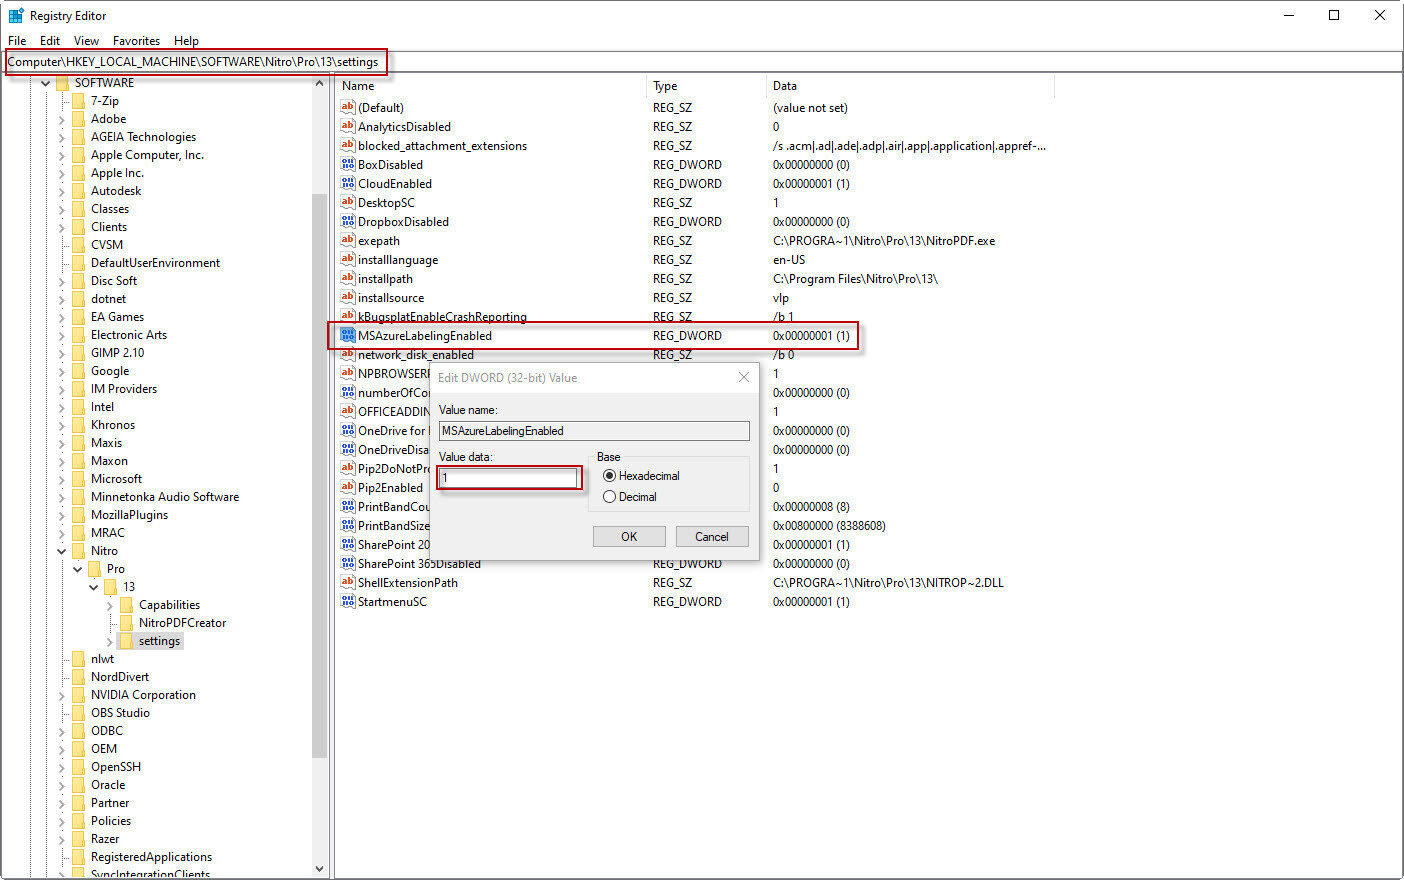Click the AnalyticsDisabled string value icon
Screen dimensions: 1404x880
[347, 126]
